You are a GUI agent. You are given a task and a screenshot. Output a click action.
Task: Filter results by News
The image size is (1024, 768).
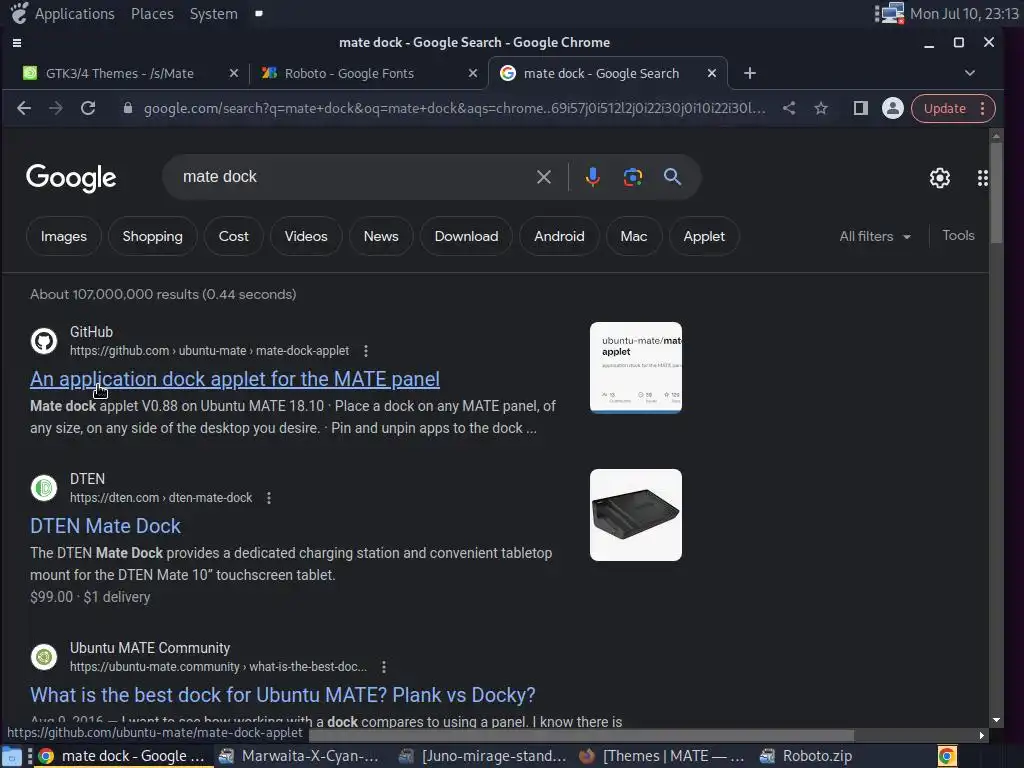[x=381, y=236]
